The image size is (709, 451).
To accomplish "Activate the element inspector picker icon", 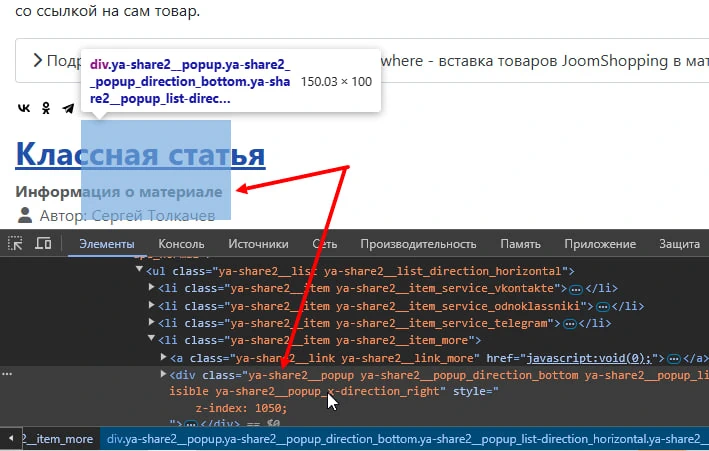I will pyautogui.click(x=15, y=244).
